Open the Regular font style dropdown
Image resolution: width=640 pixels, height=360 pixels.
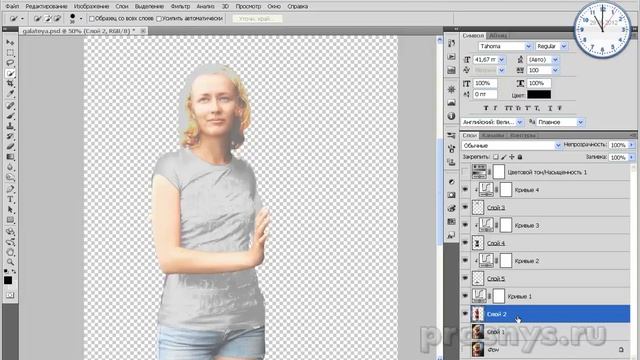[564, 47]
